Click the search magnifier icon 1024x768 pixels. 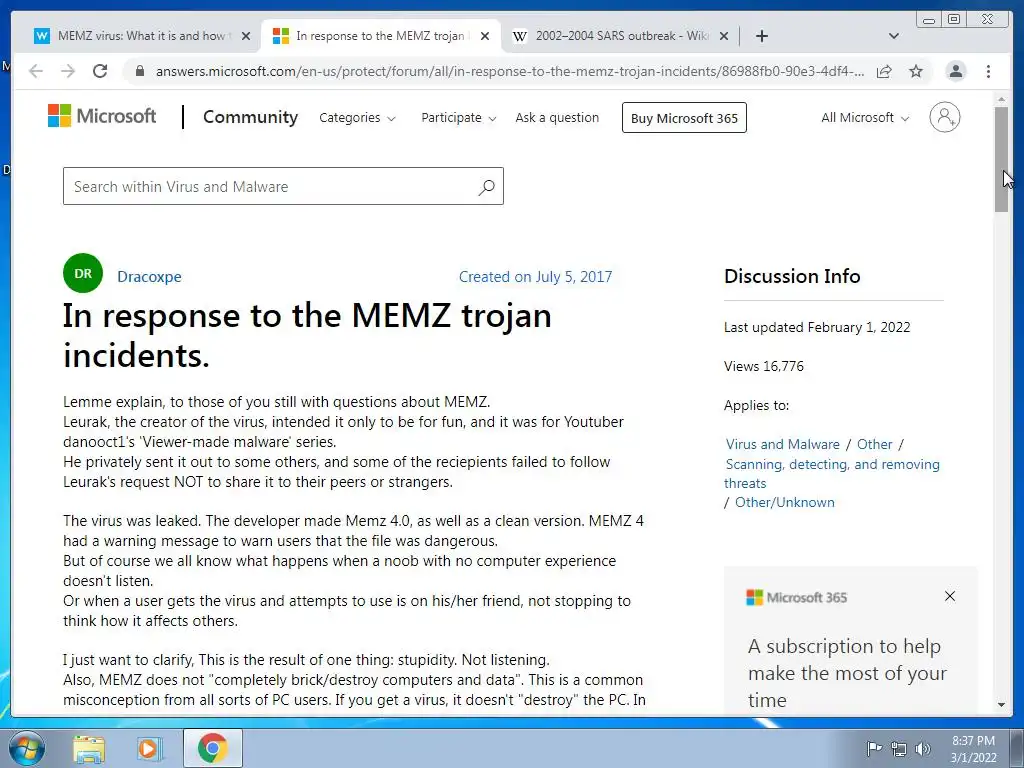487,187
